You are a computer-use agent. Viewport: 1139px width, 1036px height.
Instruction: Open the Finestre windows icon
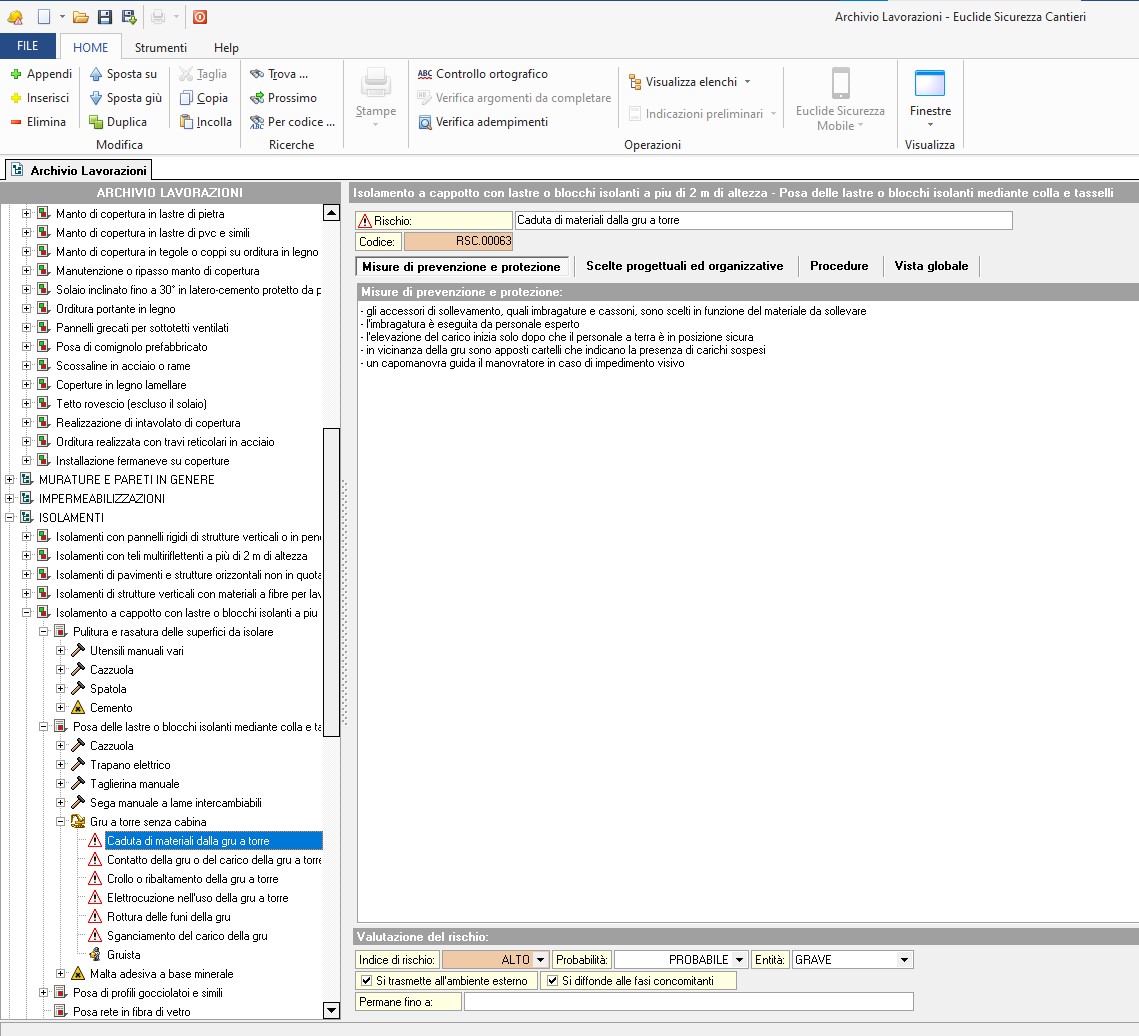(930, 84)
